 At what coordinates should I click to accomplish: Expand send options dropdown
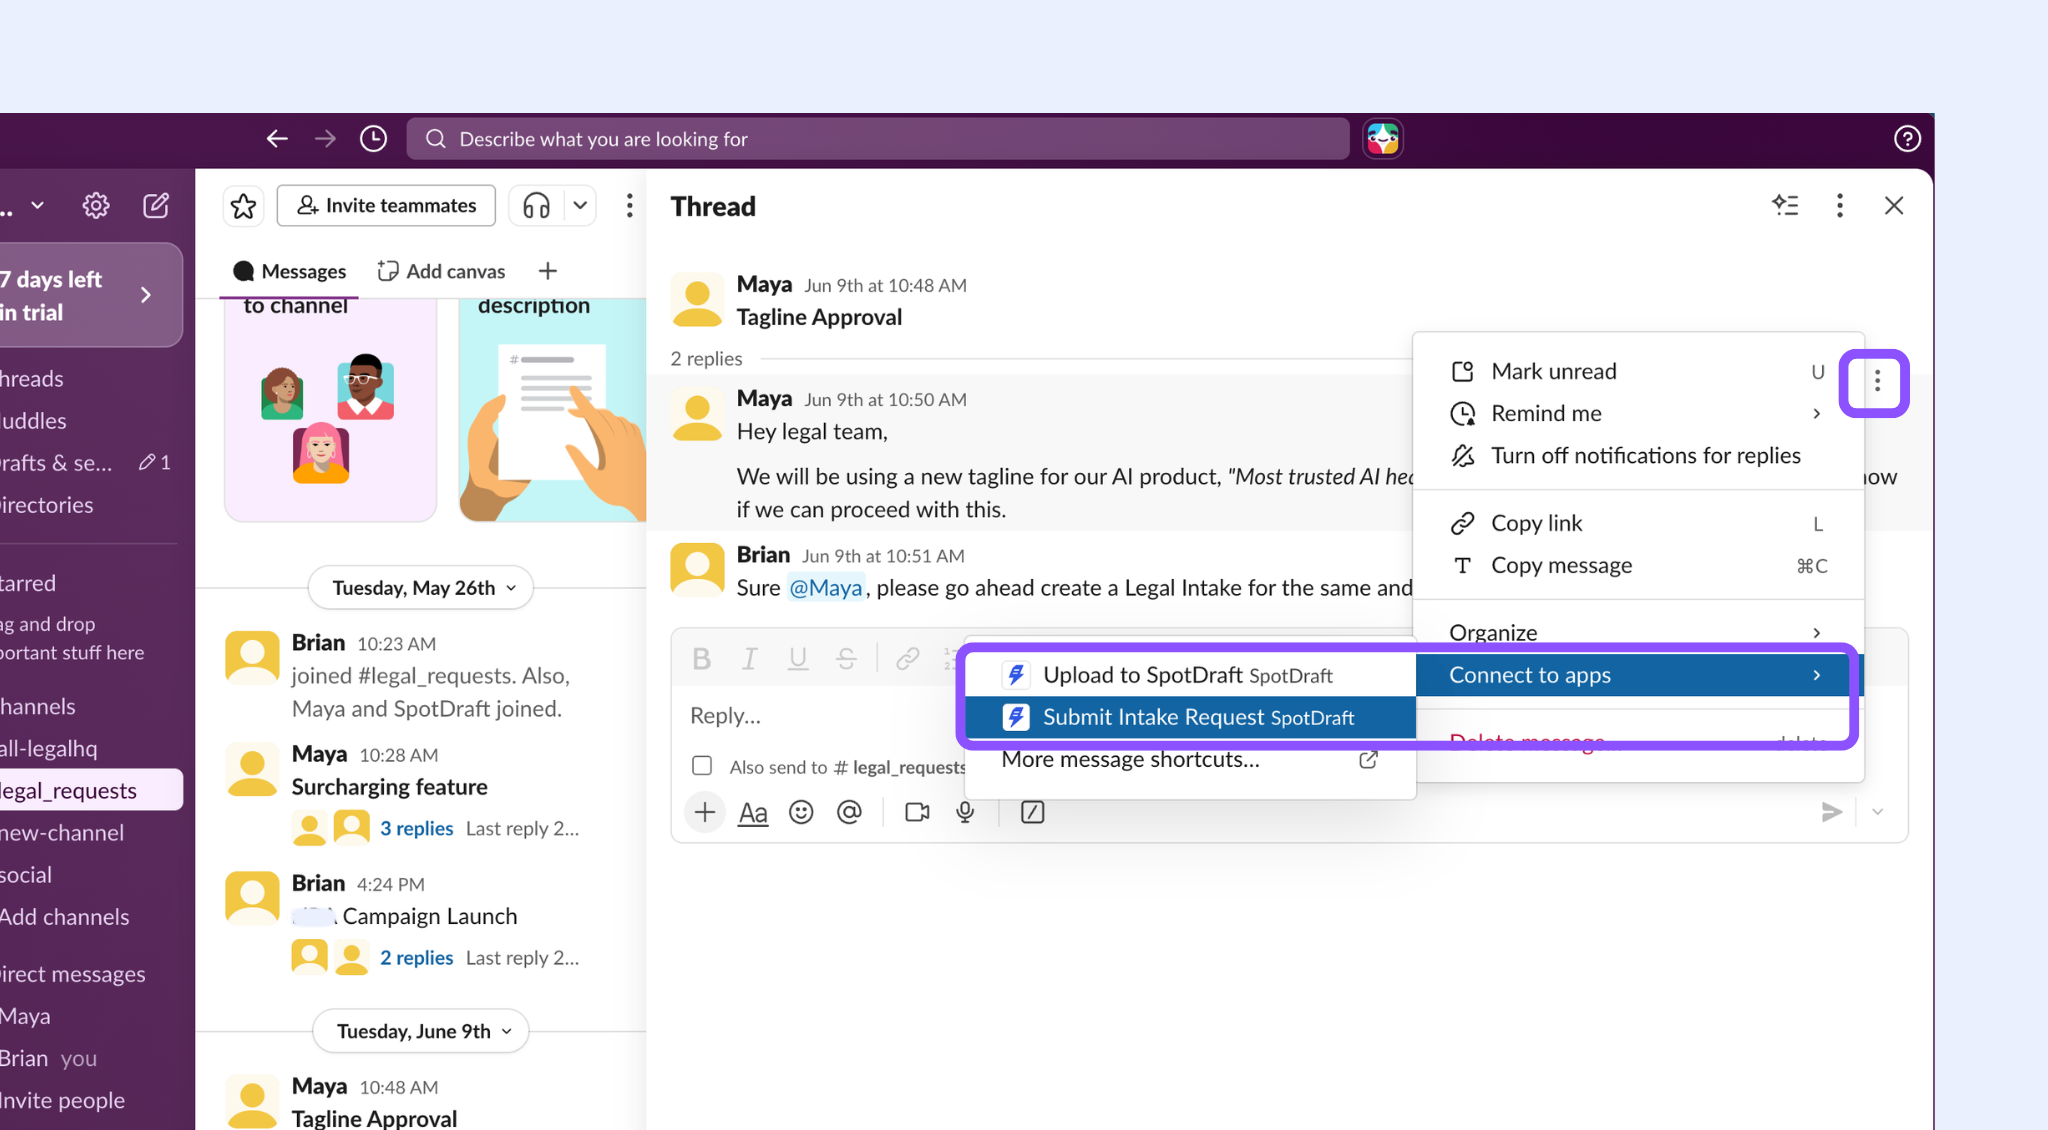click(x=1877, y=813)
